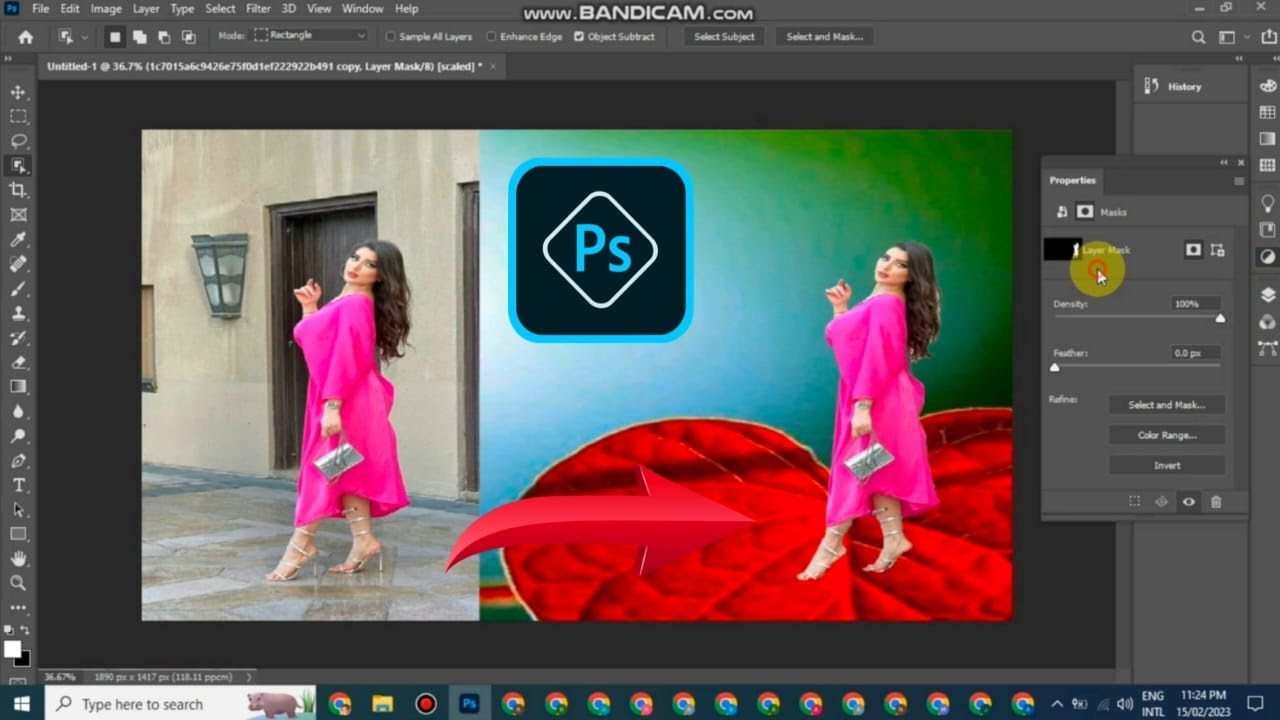Image resolution: width=1280 pixels, height=720 pixels.
Task: Collapse the Properties panel with double arrows
Action: pos(1224,163)
